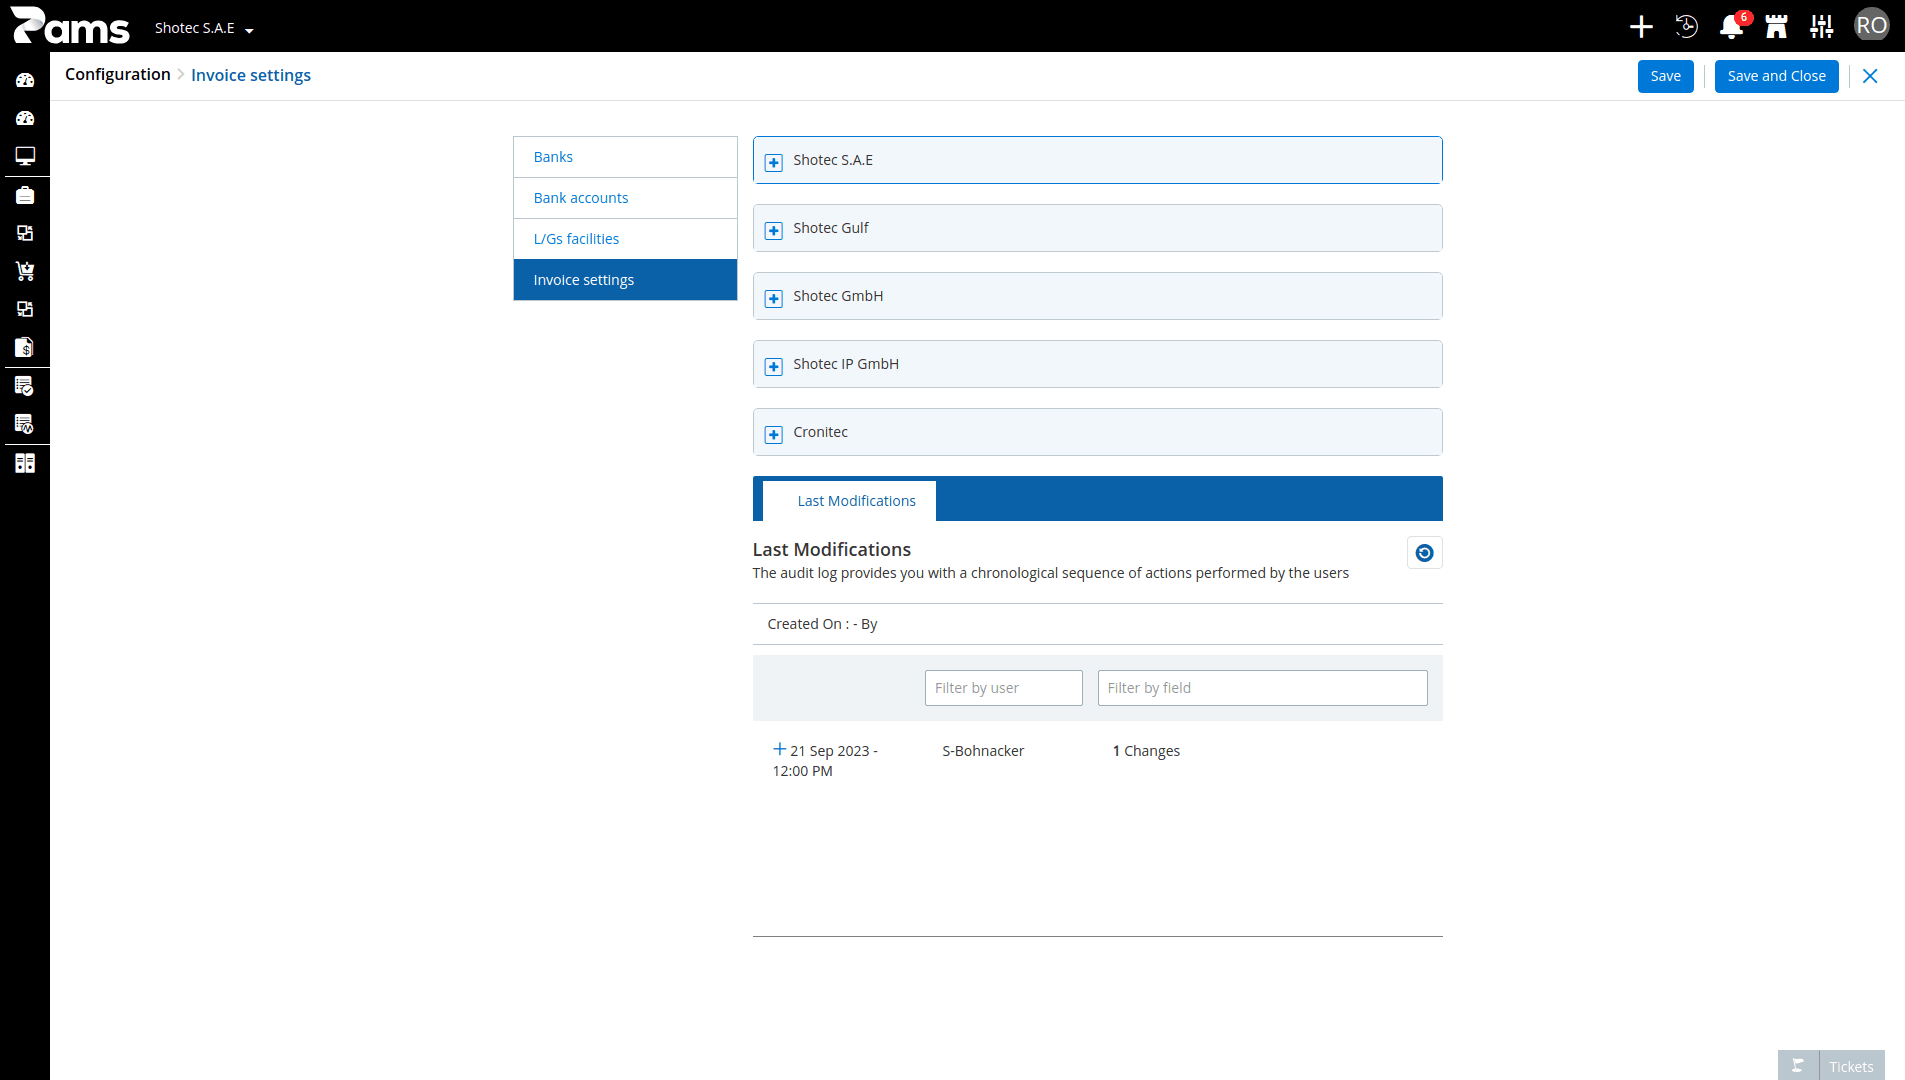The image size is (1905, 1080).
Task: Go to Banks section
Action: point(625,157)
